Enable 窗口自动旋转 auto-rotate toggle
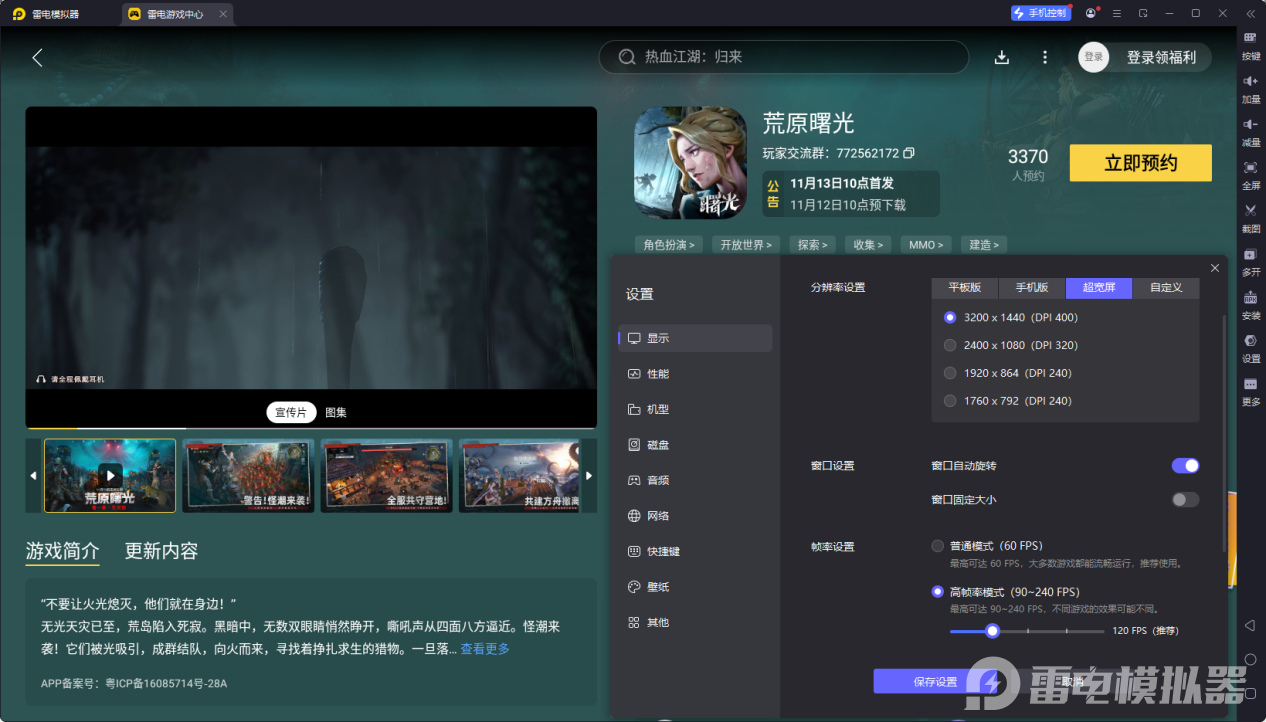1266x722 pixels. click(1185, 465)
